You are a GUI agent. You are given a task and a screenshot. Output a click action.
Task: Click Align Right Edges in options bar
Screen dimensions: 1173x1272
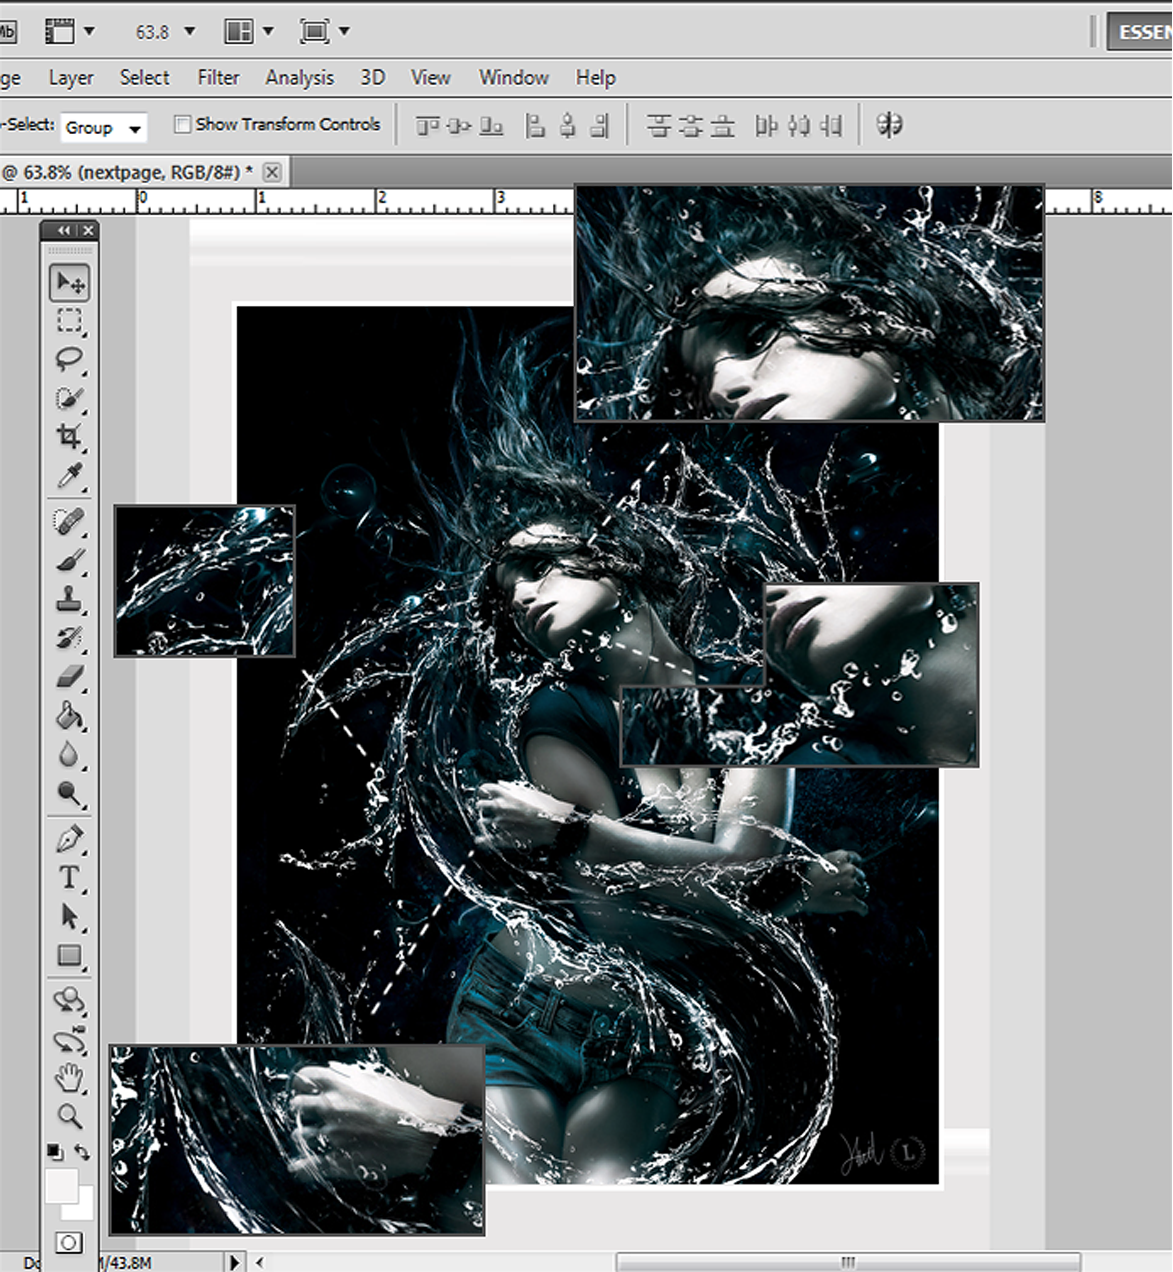tap(599, 125)
